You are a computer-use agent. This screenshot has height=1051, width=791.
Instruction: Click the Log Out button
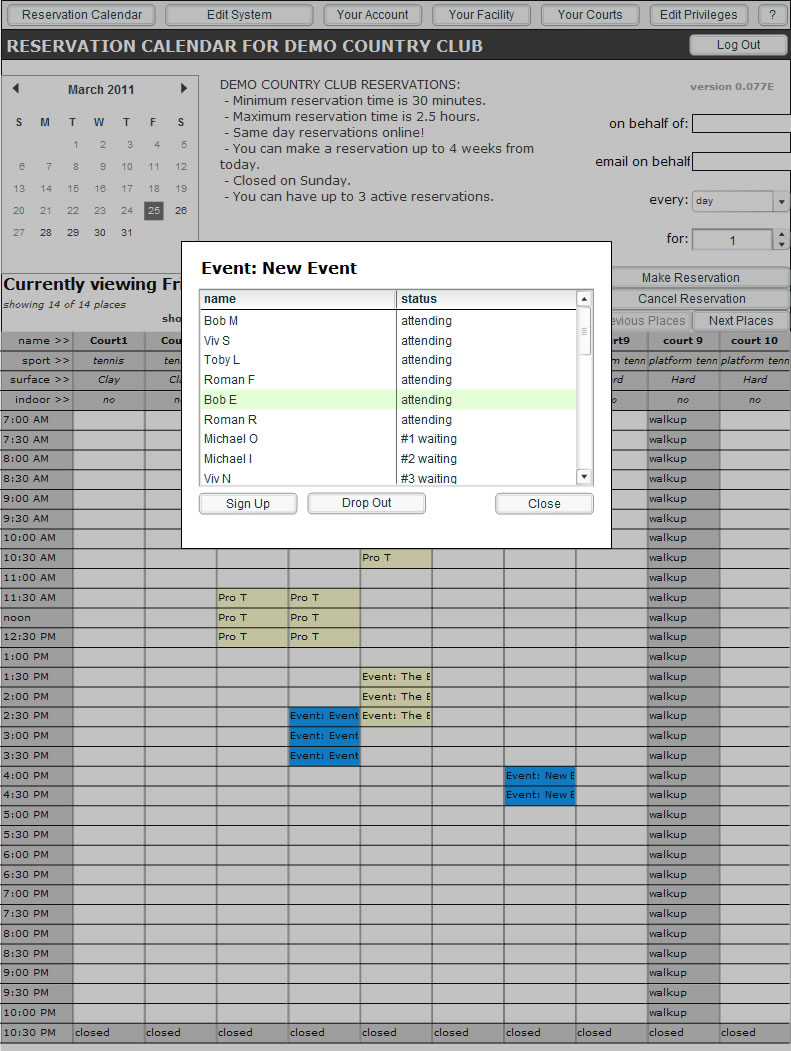pyautogui.click(x=738, y=45)
